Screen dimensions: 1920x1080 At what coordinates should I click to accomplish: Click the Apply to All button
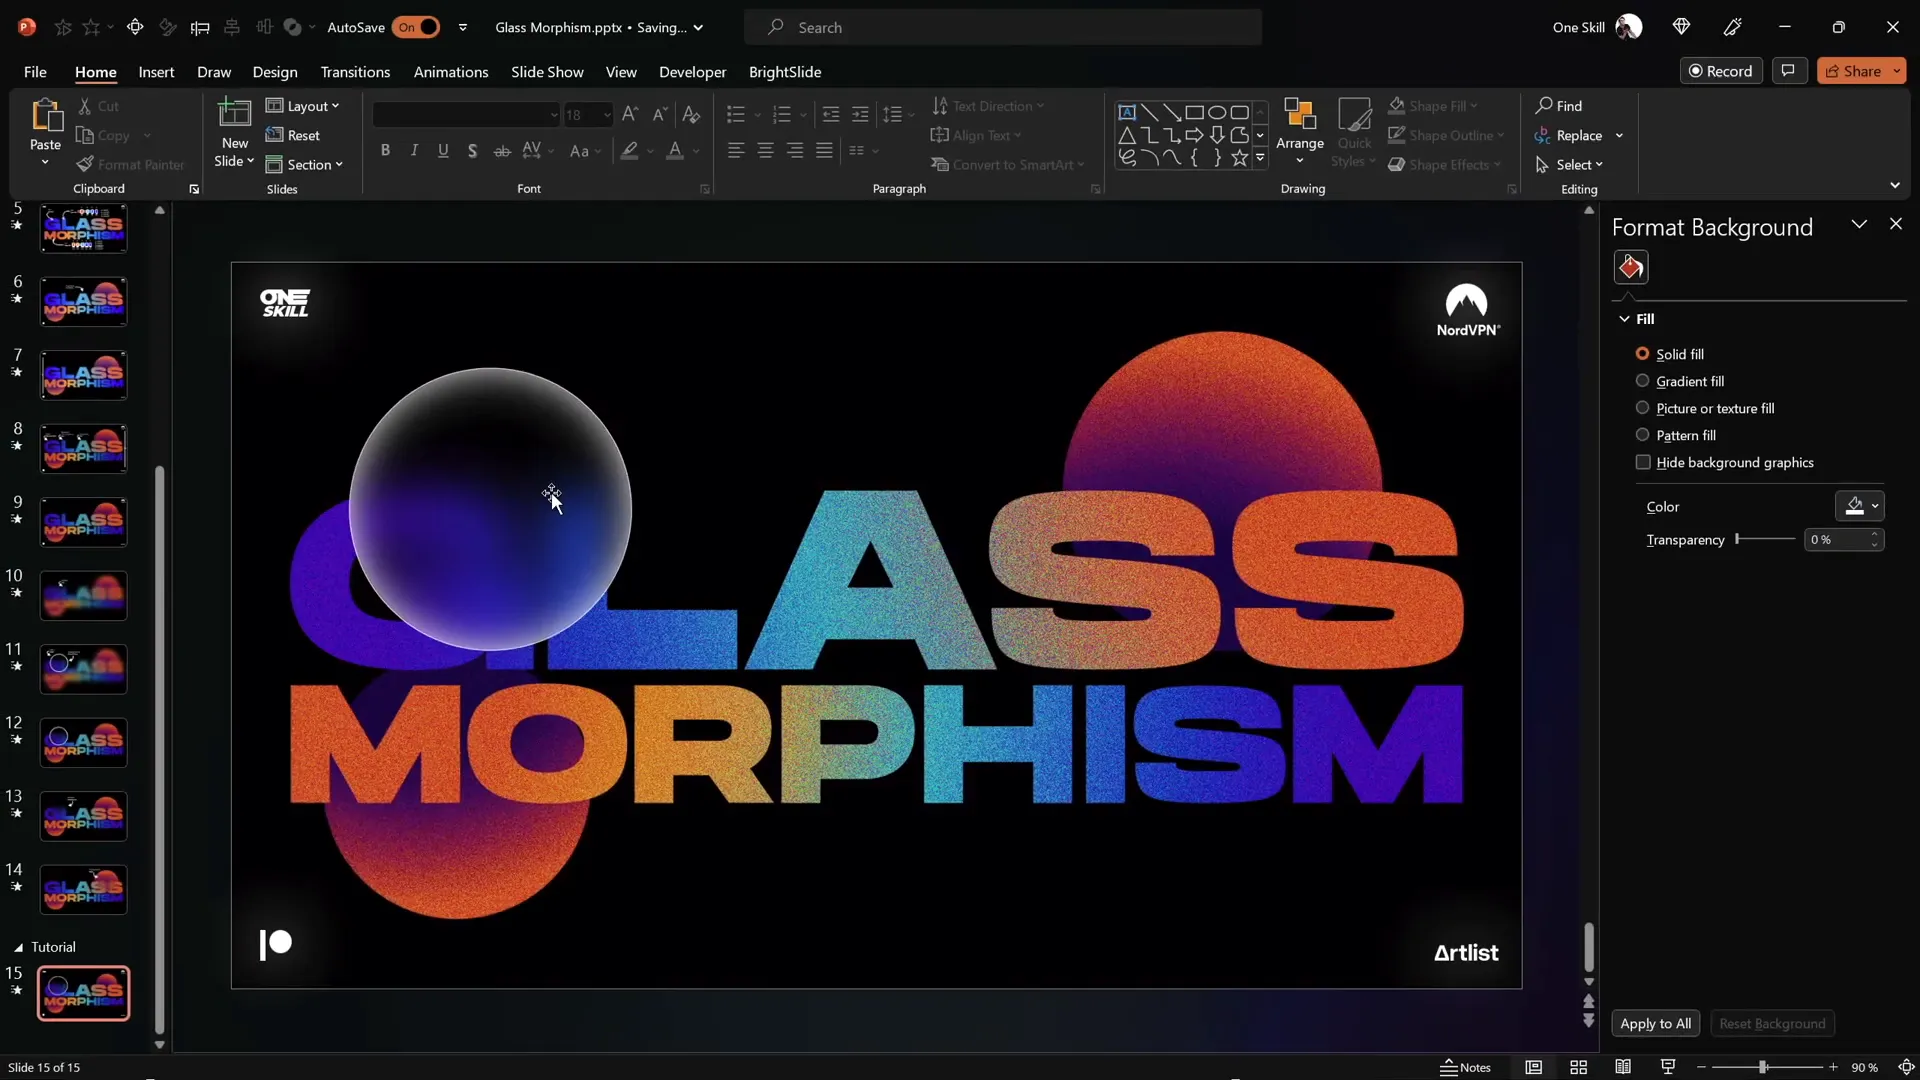coord(1655,1023)
